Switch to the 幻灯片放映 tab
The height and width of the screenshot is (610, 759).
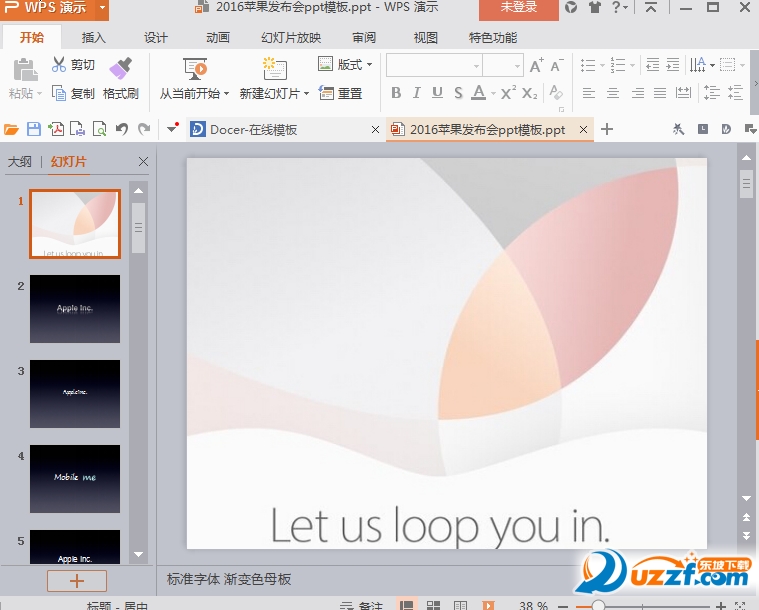point(291,38)
